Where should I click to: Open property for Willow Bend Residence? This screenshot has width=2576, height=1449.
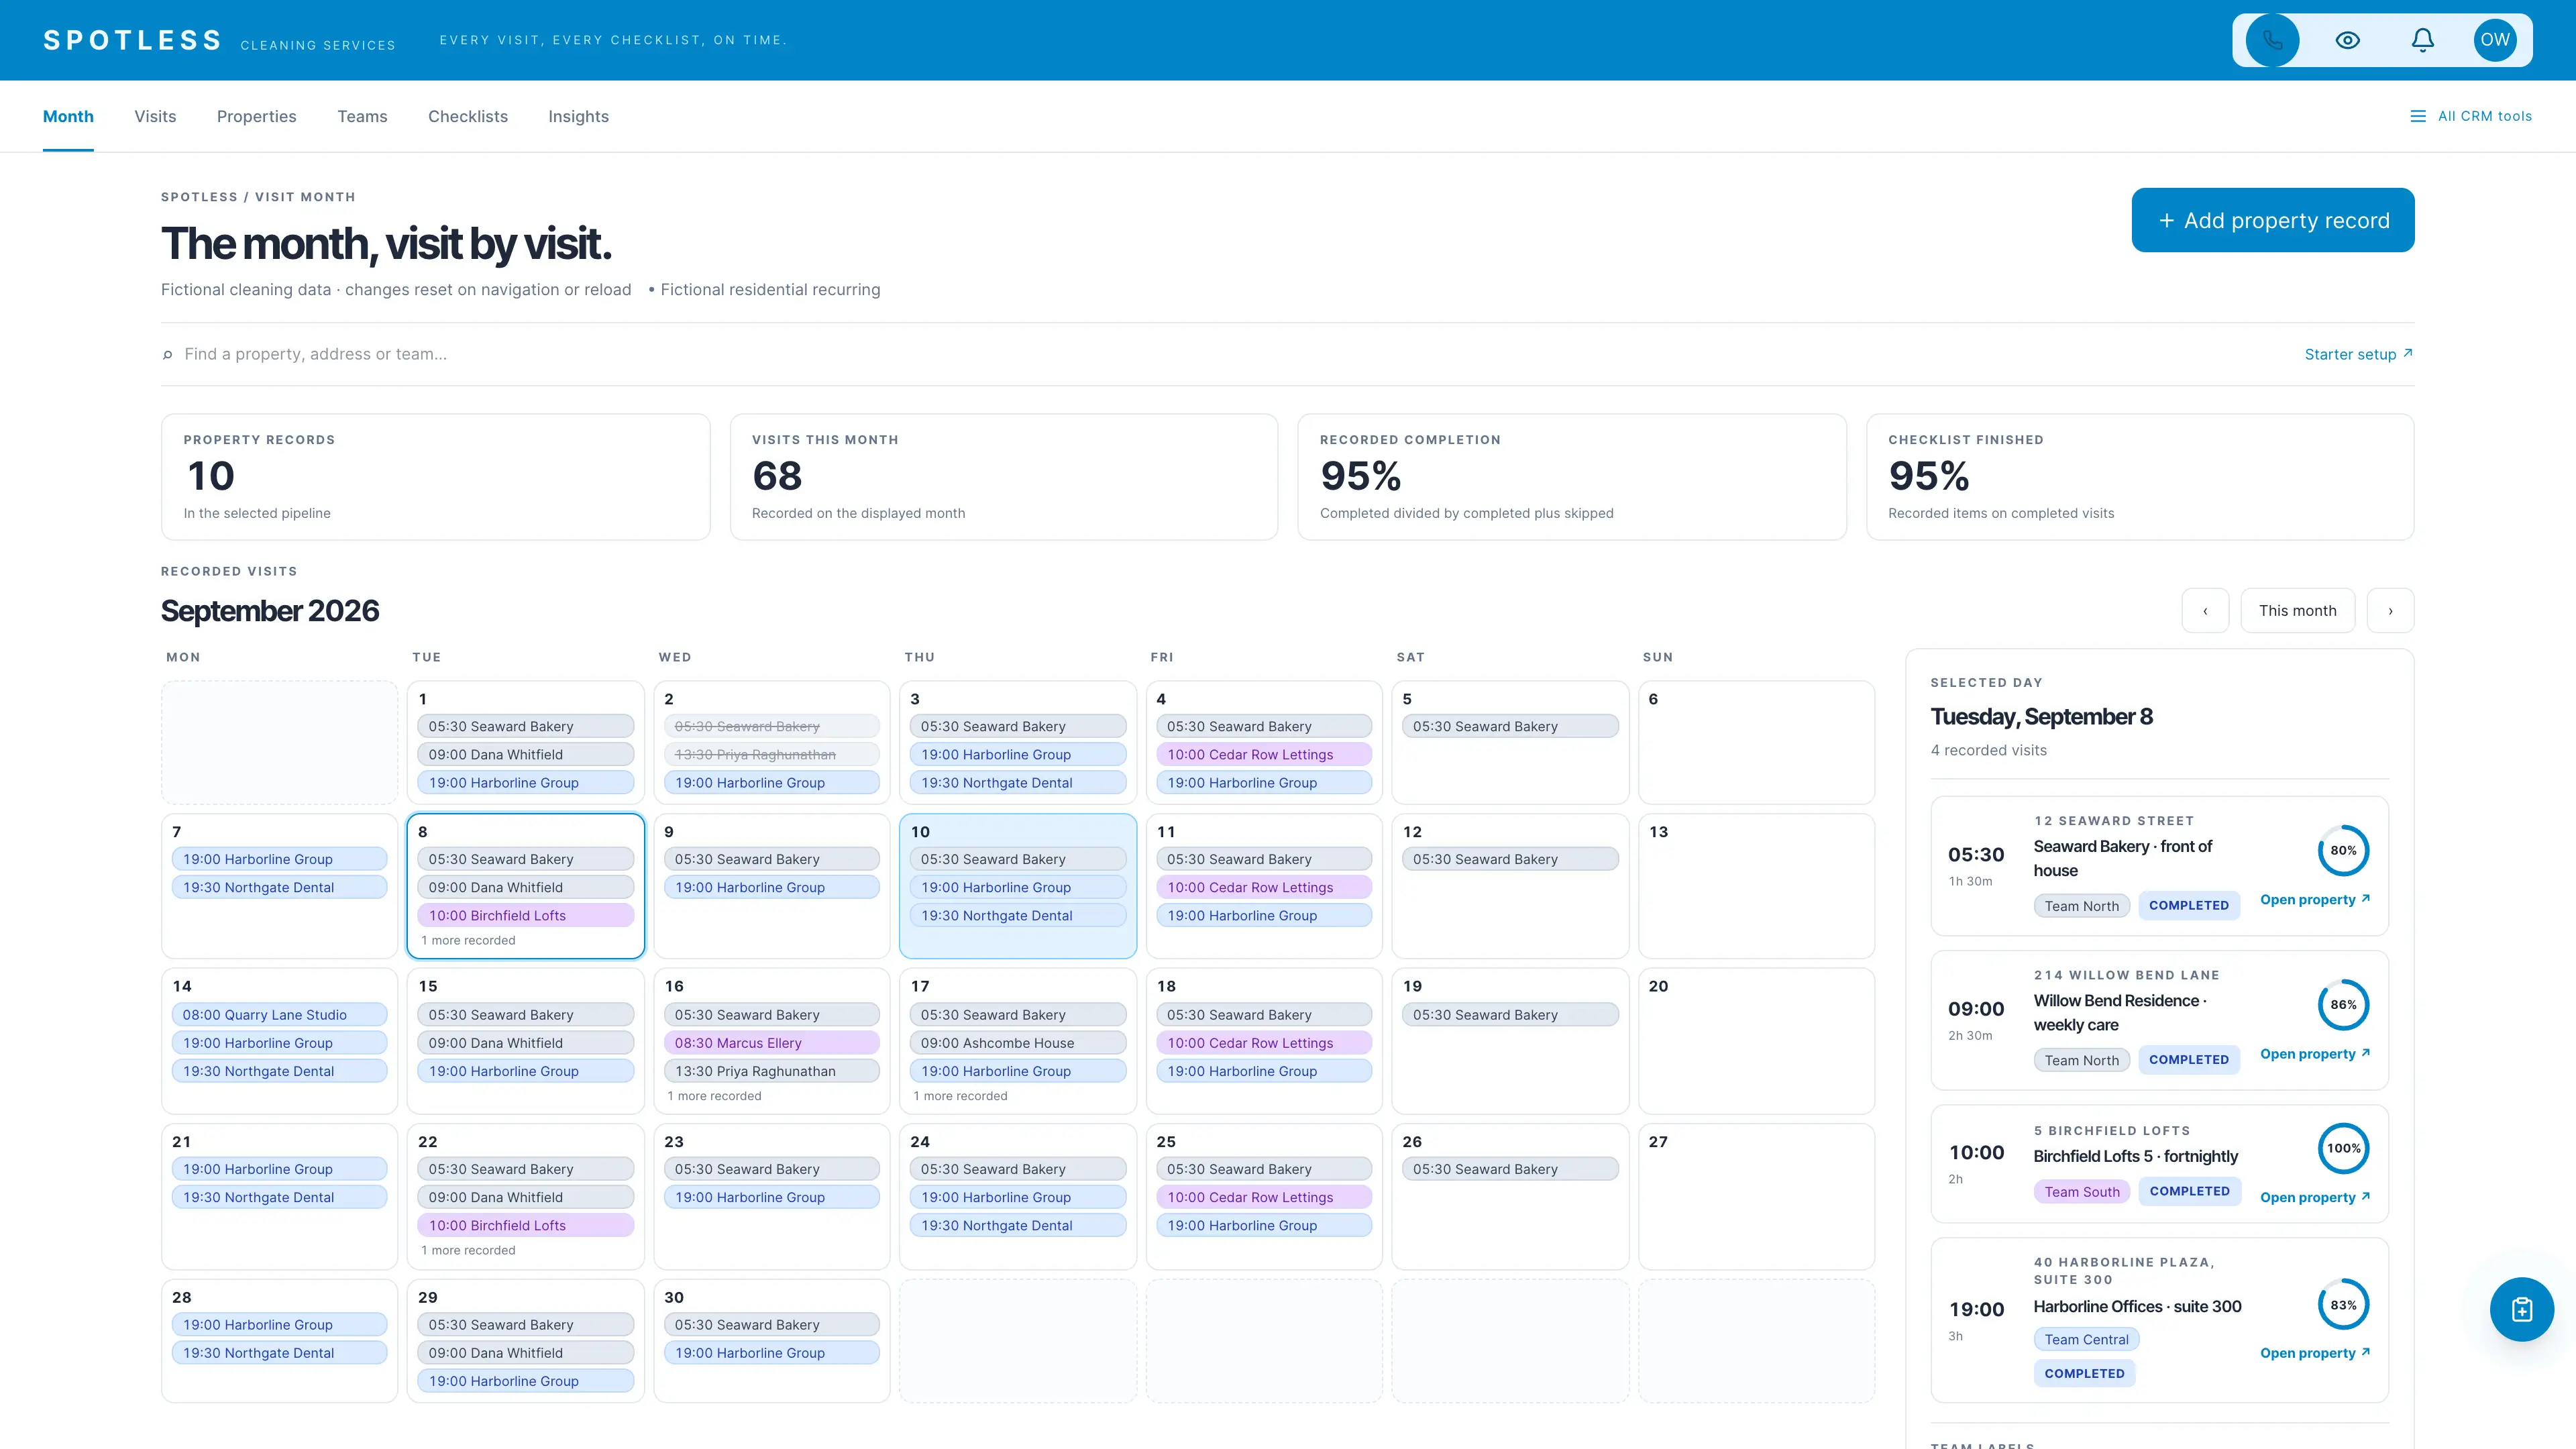coord(2314,1054)
